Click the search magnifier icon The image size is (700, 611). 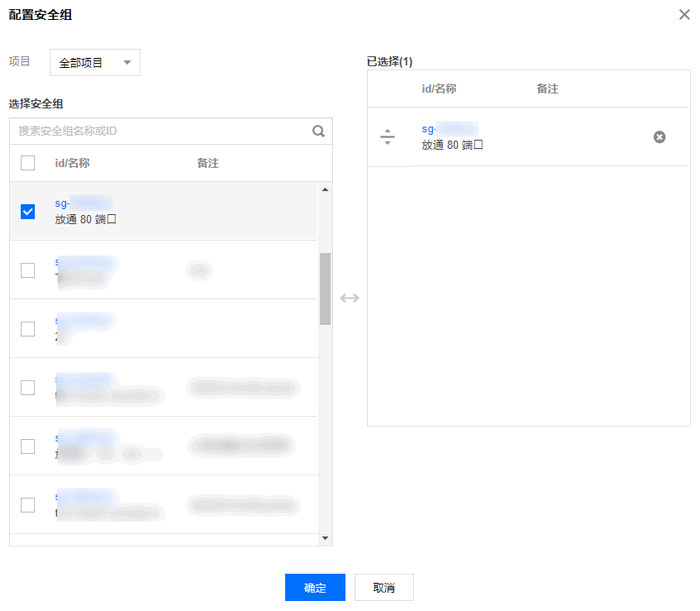[318, 131]
